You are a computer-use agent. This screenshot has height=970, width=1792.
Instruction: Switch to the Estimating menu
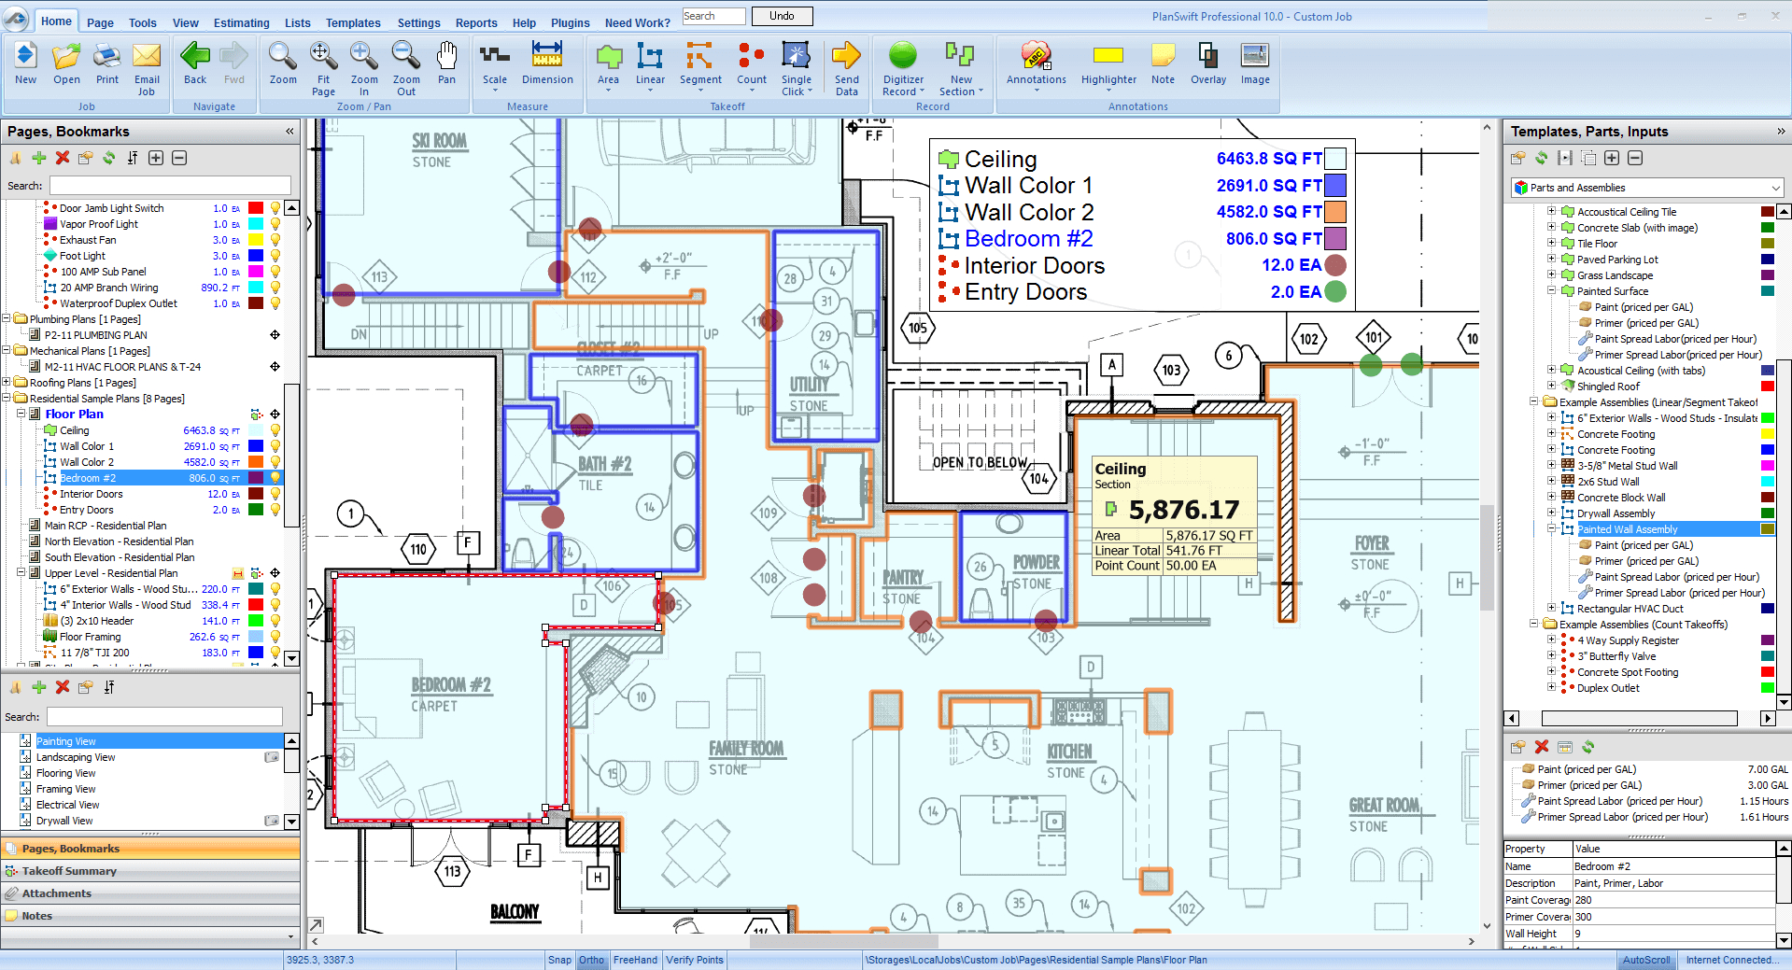240,22
